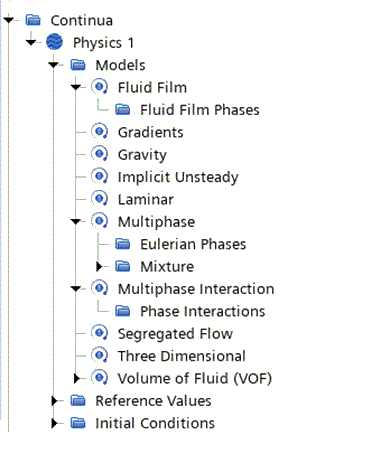This screenshot has height=449, width=392.
Task: Click the Physics 1 globe icon
Action: click(x=54, y=42)
